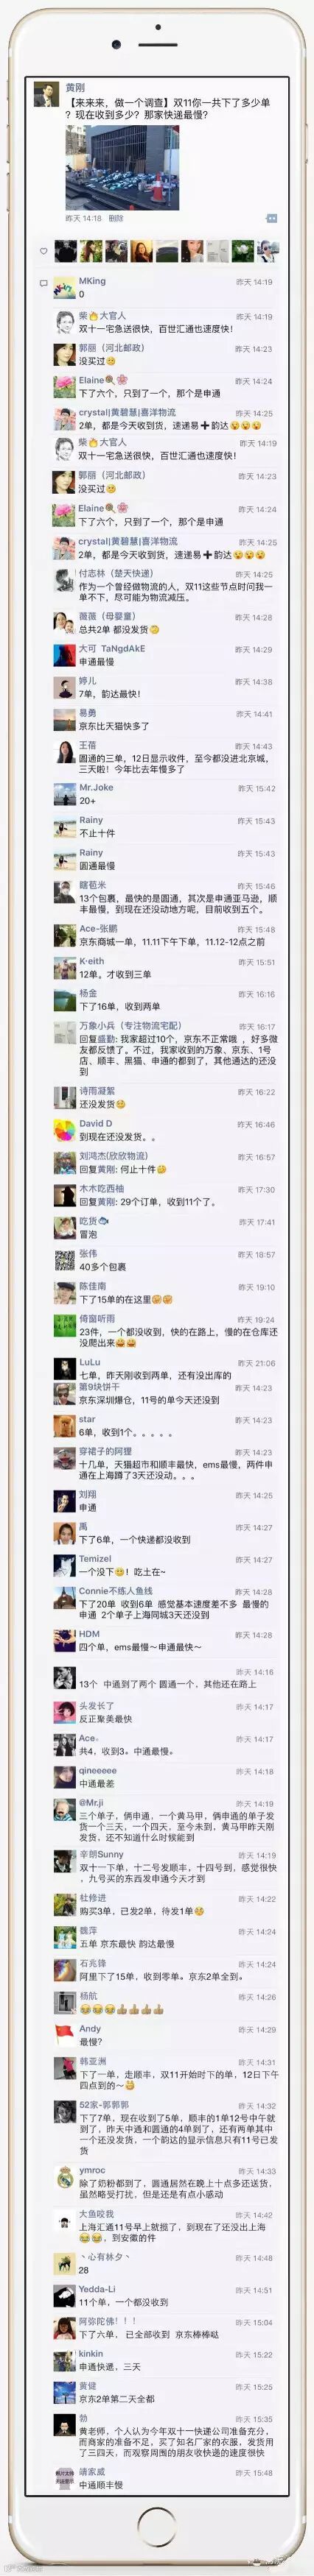Open commenter name Yedda-Li
314x2576 pixels.
pos(97,2290)
